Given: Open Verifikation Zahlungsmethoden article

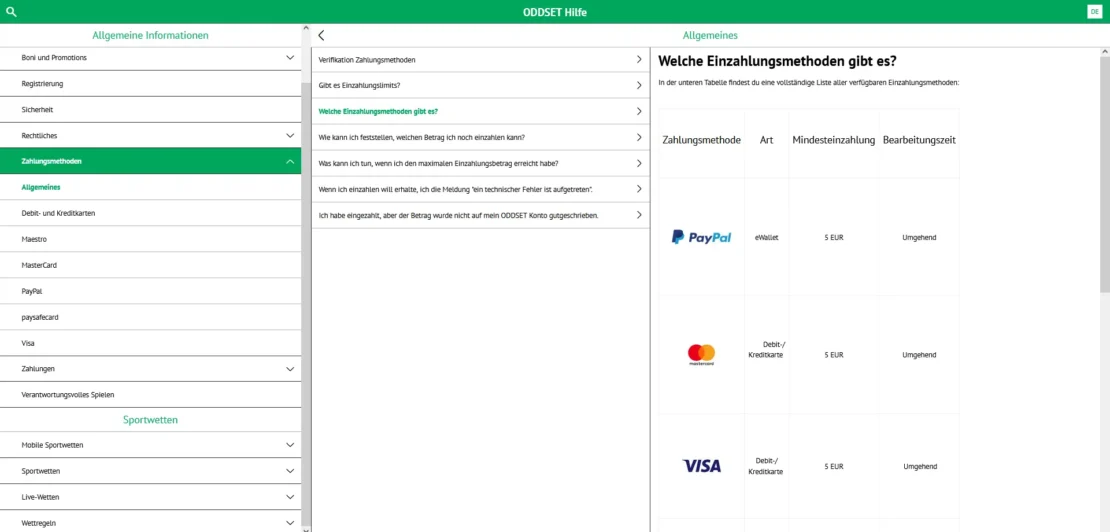Looking at the screenshot, I should 481,60.
